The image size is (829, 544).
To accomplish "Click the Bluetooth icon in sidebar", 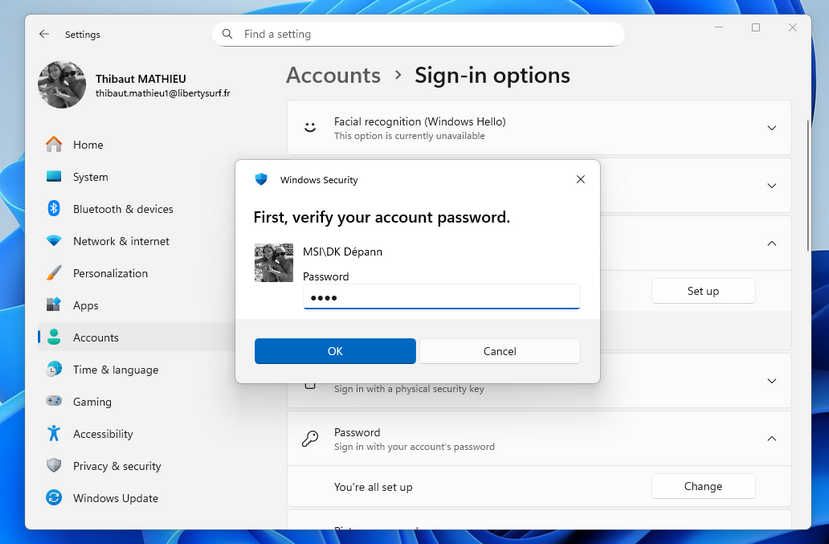I will [x=53, y=208].
